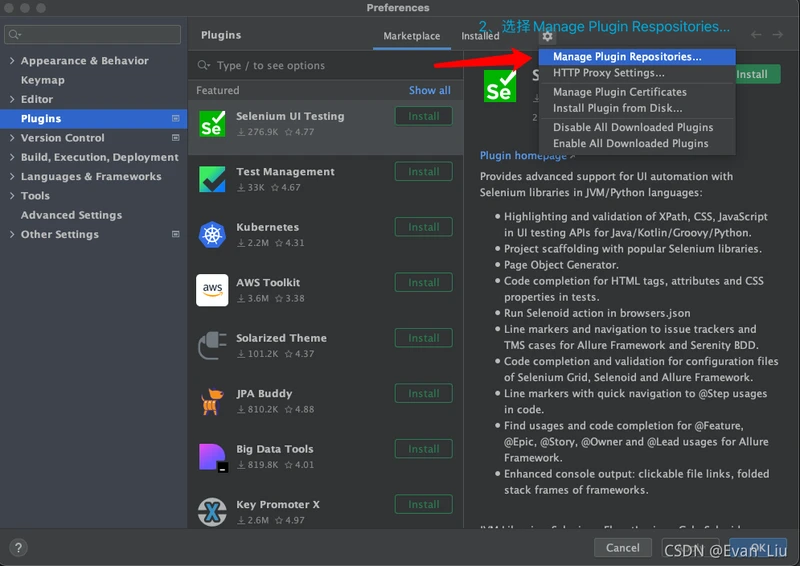Expand the Other Settings node

point(12,234)
